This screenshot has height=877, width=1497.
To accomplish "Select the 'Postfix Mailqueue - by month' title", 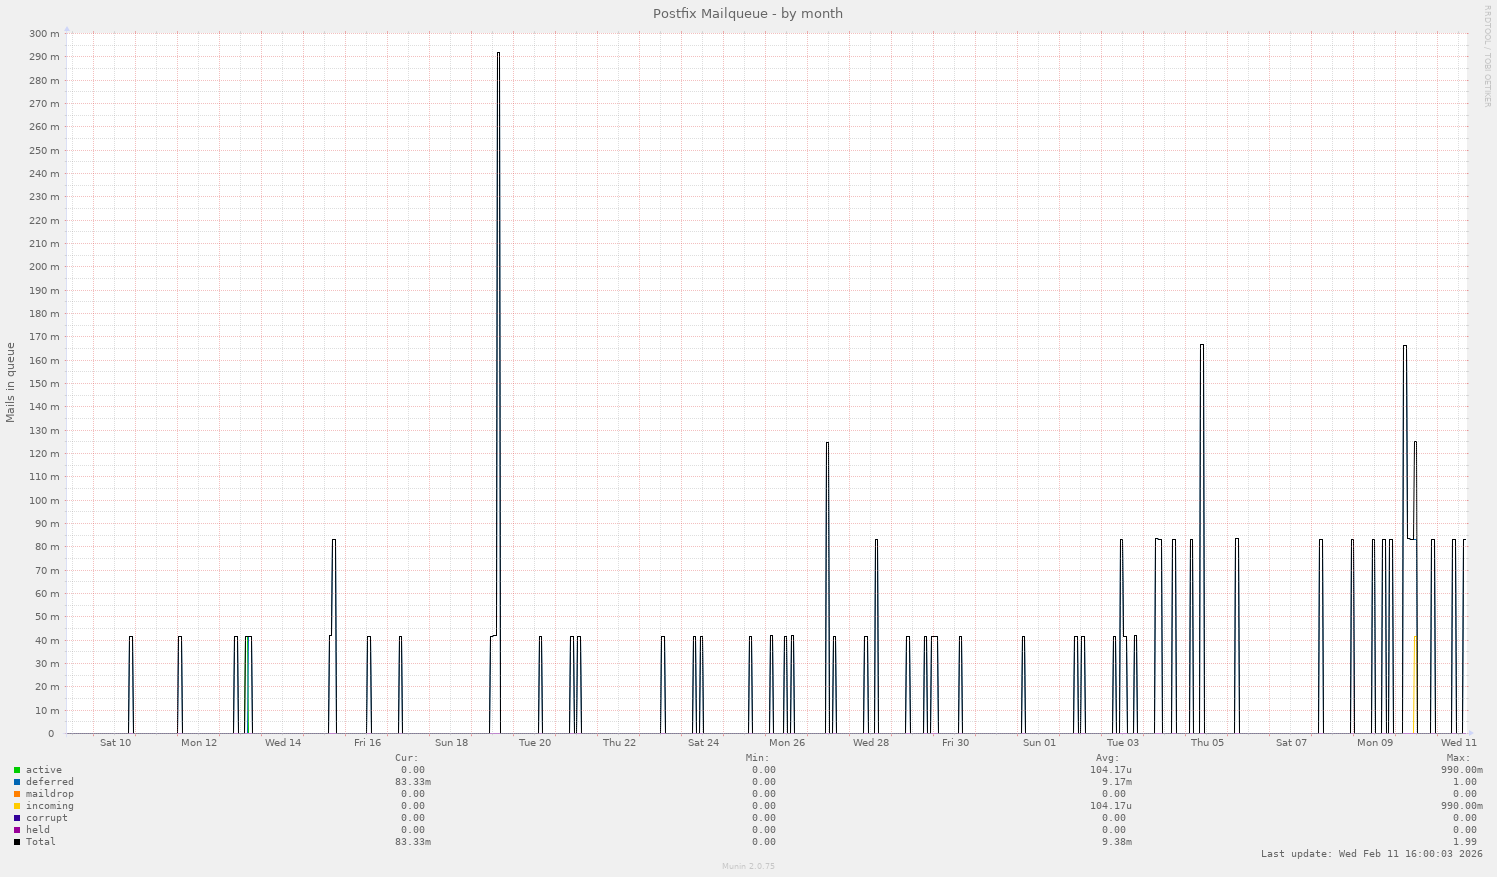I will 747,13.
